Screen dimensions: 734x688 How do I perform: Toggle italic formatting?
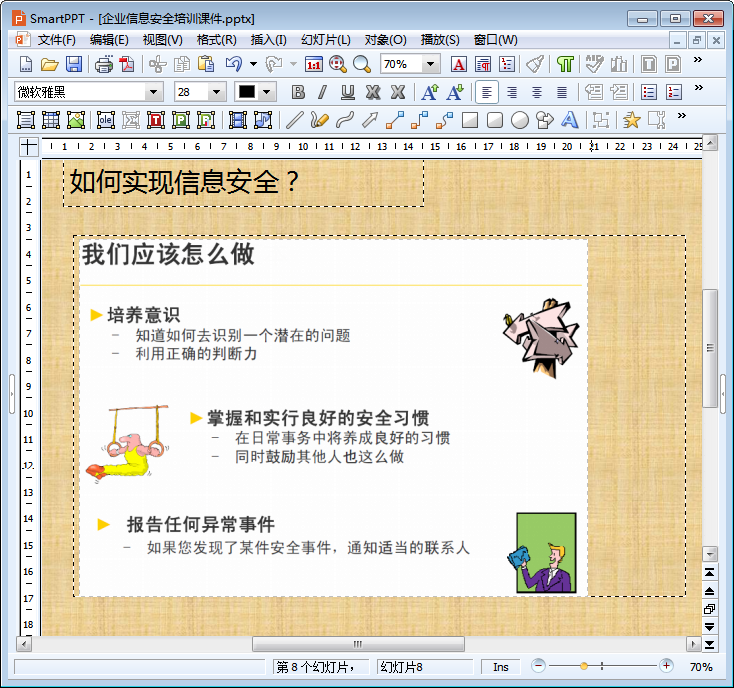[x=323, y=92]
